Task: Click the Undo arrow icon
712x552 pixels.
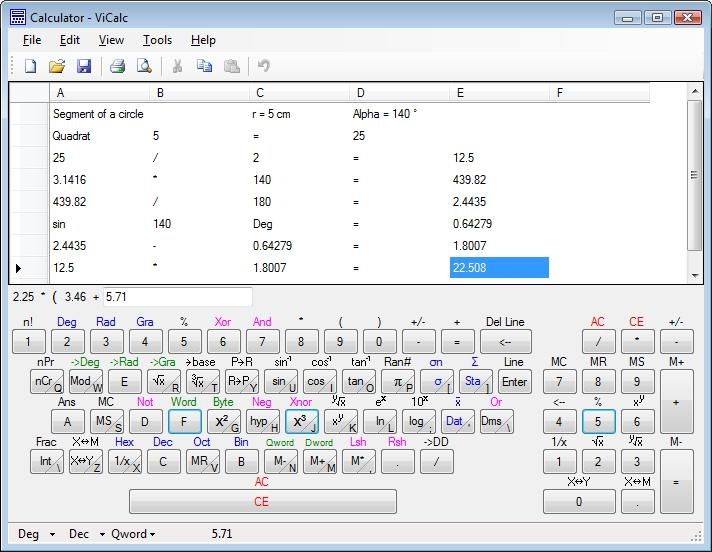Action: tap(264, 66)
